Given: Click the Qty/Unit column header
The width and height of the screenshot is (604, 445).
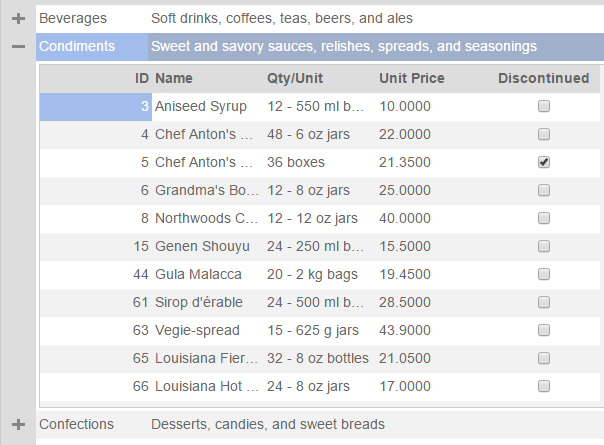Looking at the screenshot, I should coord(294,78).
